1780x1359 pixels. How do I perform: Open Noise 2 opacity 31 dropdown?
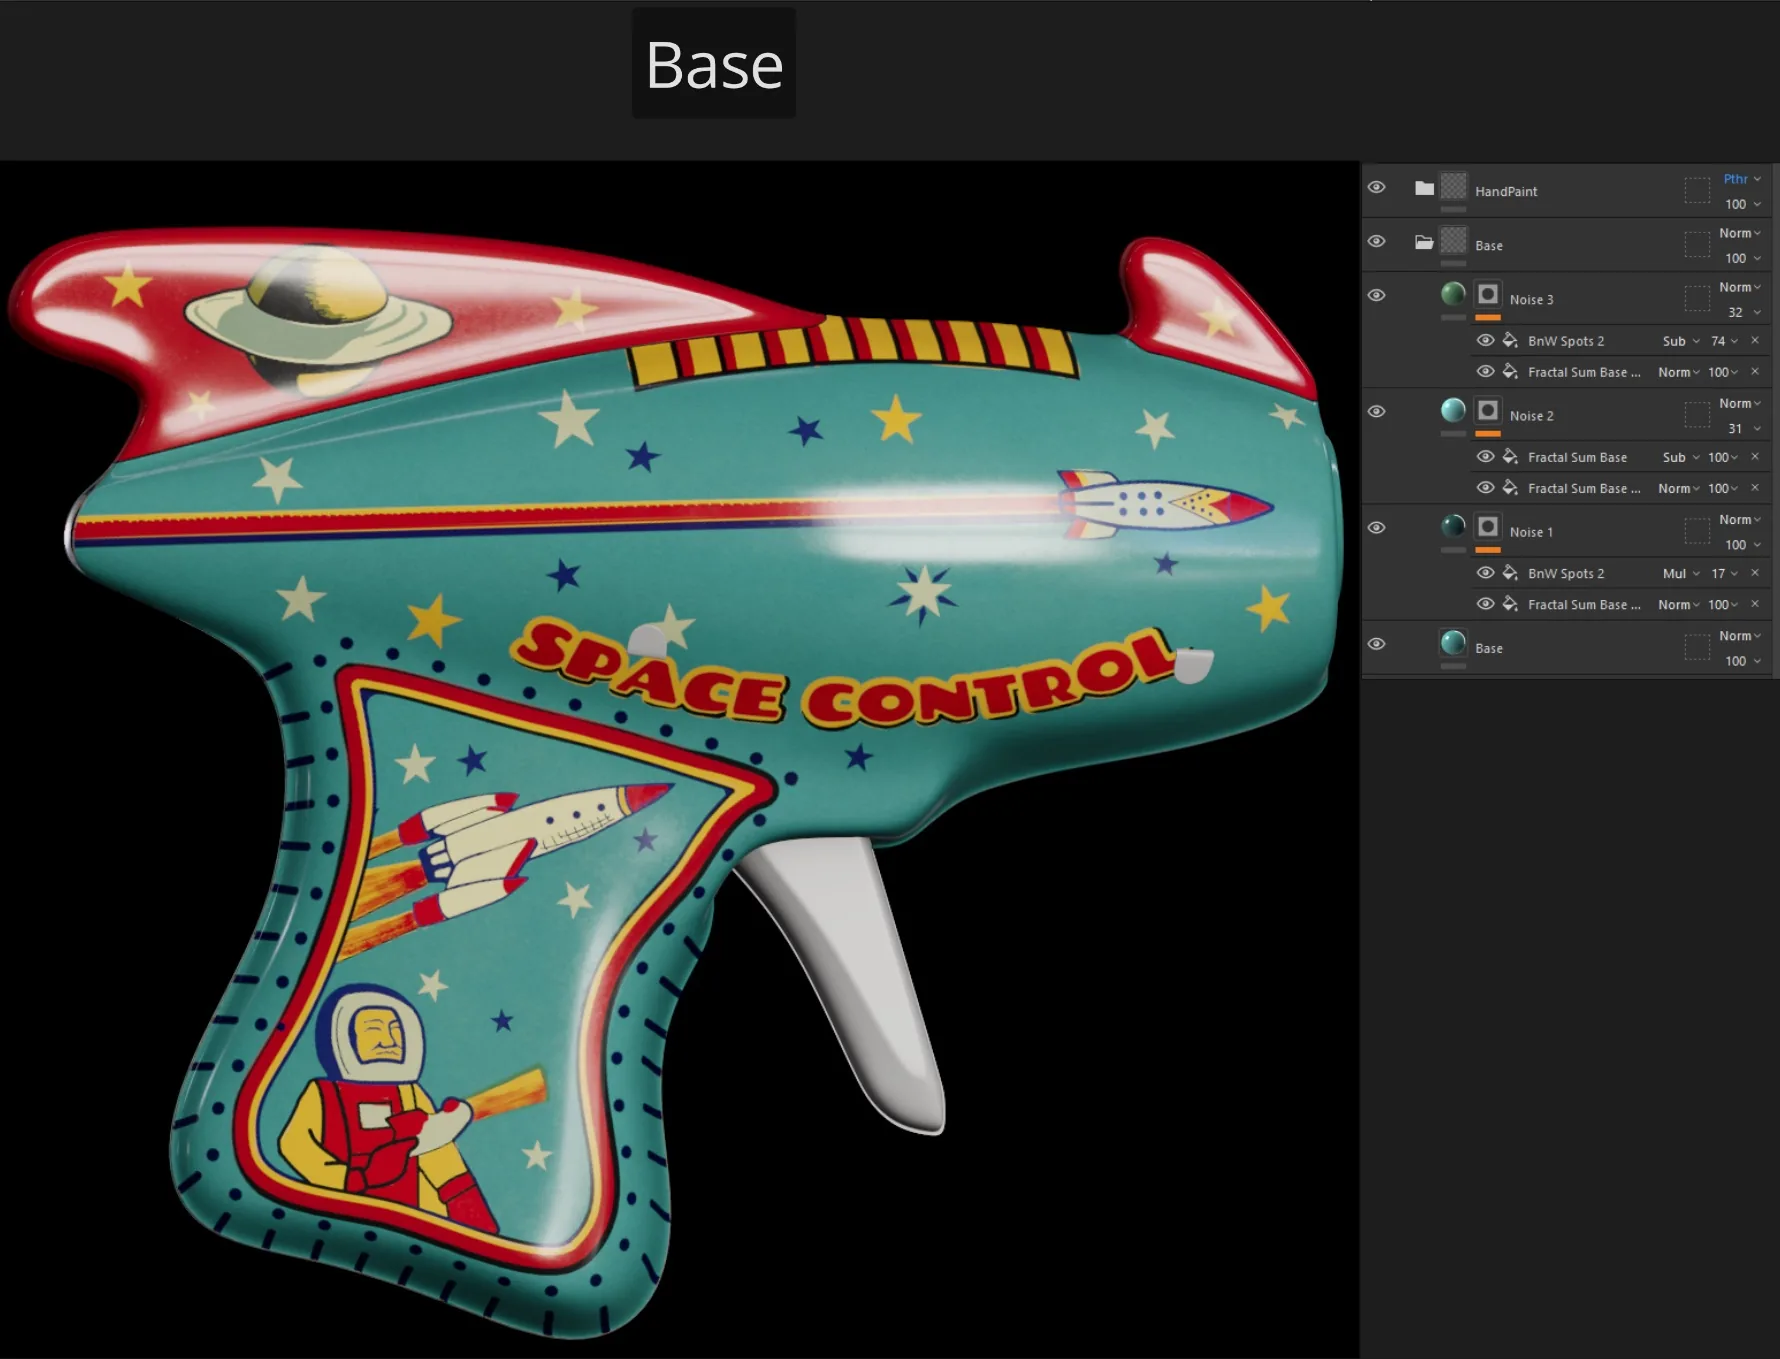[1744, 428]
